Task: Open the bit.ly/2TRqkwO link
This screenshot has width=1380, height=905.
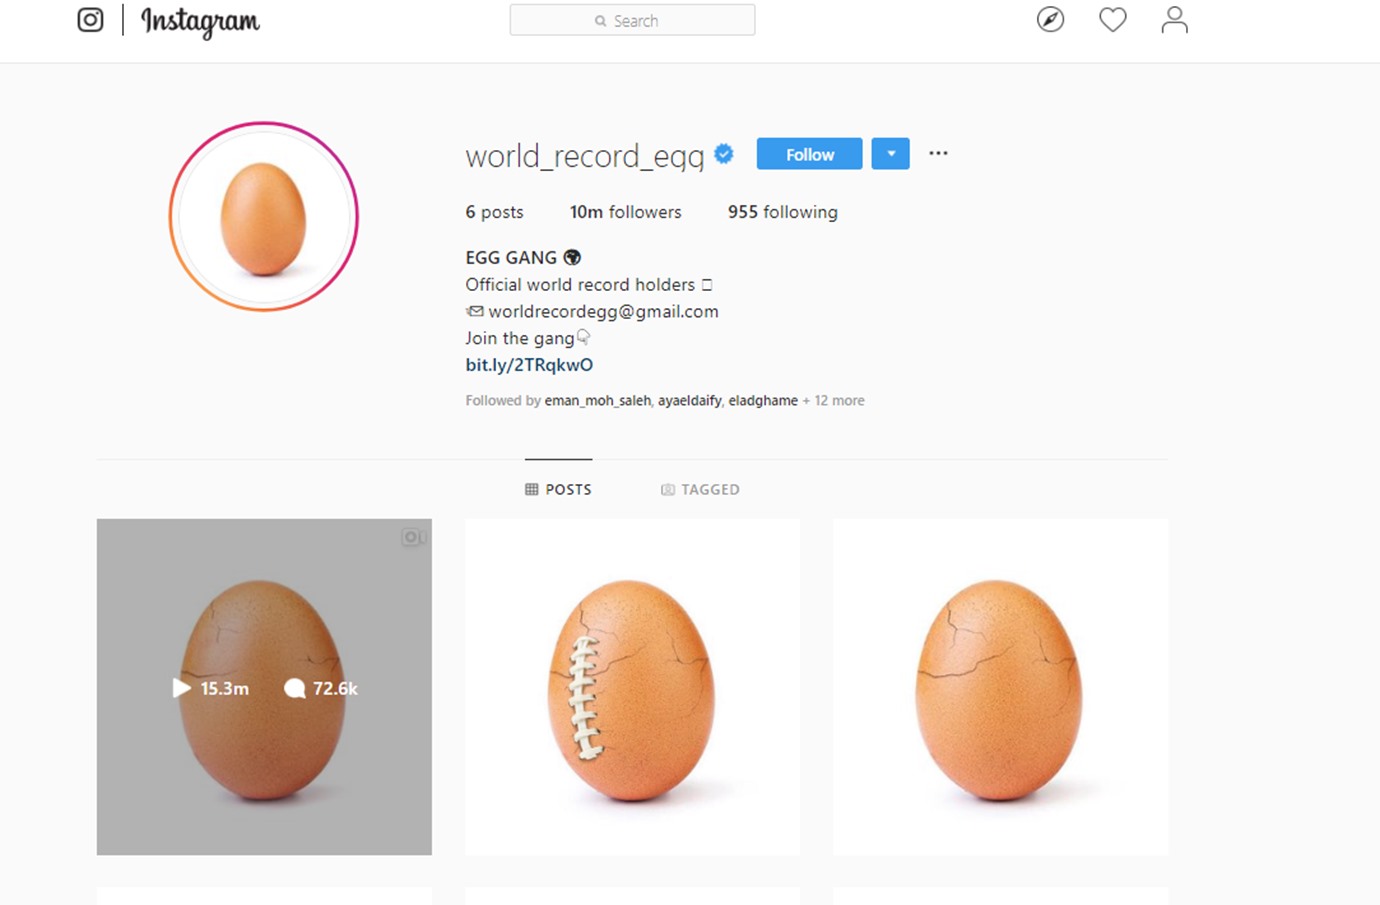Action: pos(529,365)
